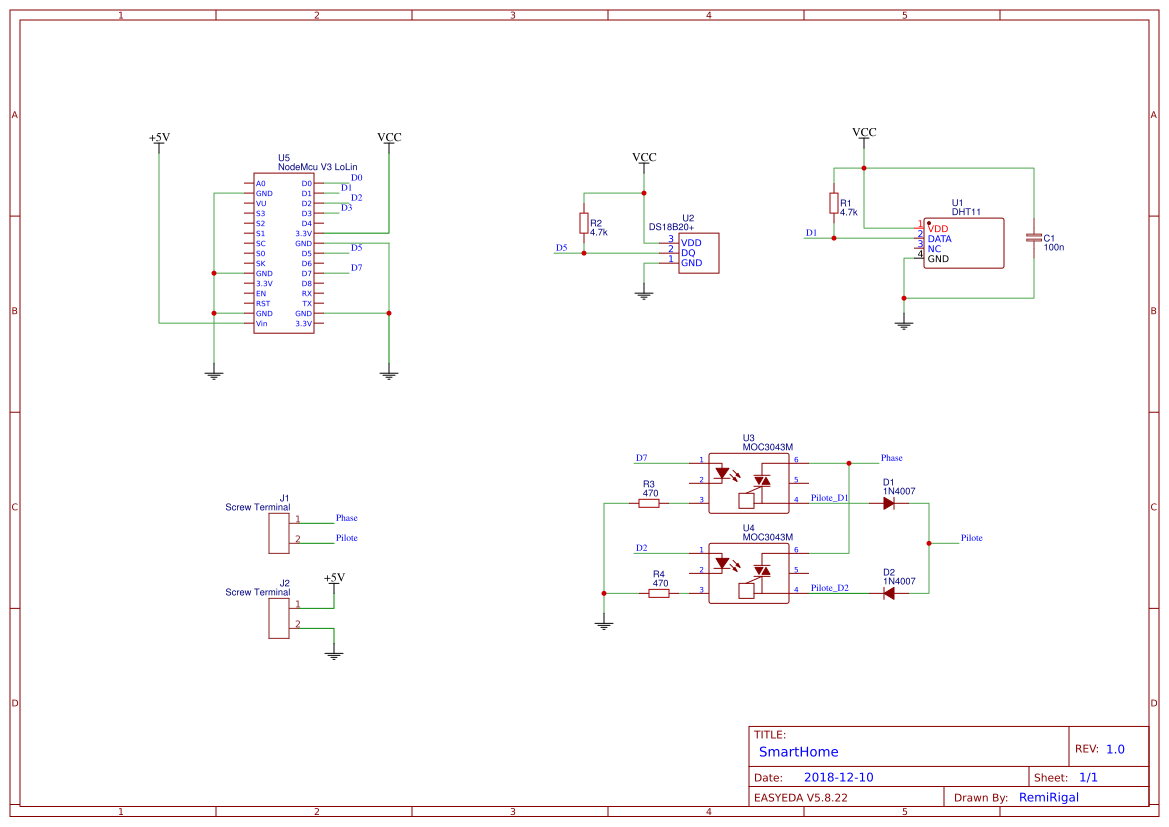
Task: Click the DATA pin label on DHT11
Action: (939, 239)
